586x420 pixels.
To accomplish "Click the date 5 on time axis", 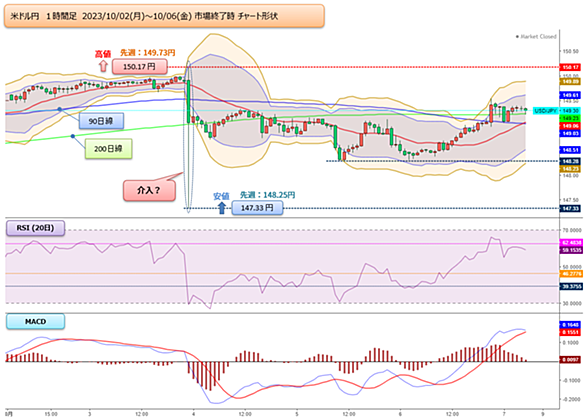I will pyautogui.click(x=297, y=414).
